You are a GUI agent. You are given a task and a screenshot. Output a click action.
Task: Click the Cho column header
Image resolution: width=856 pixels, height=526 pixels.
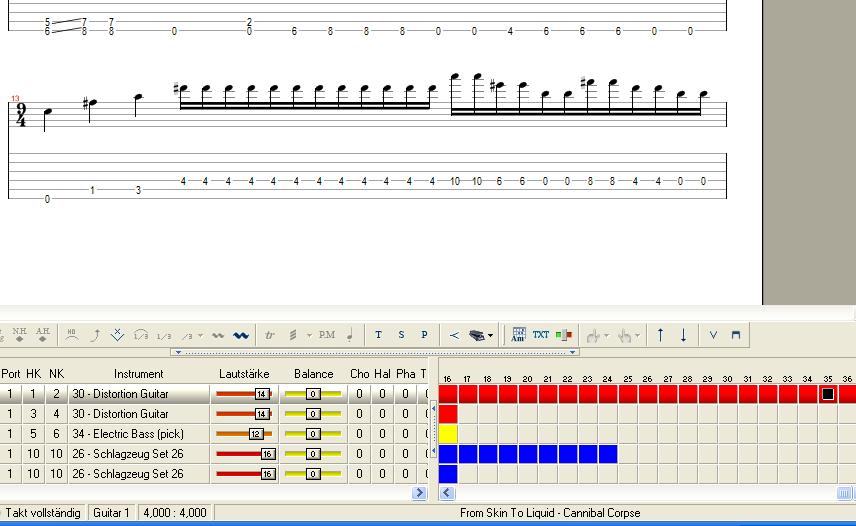[x=359, y=374]
